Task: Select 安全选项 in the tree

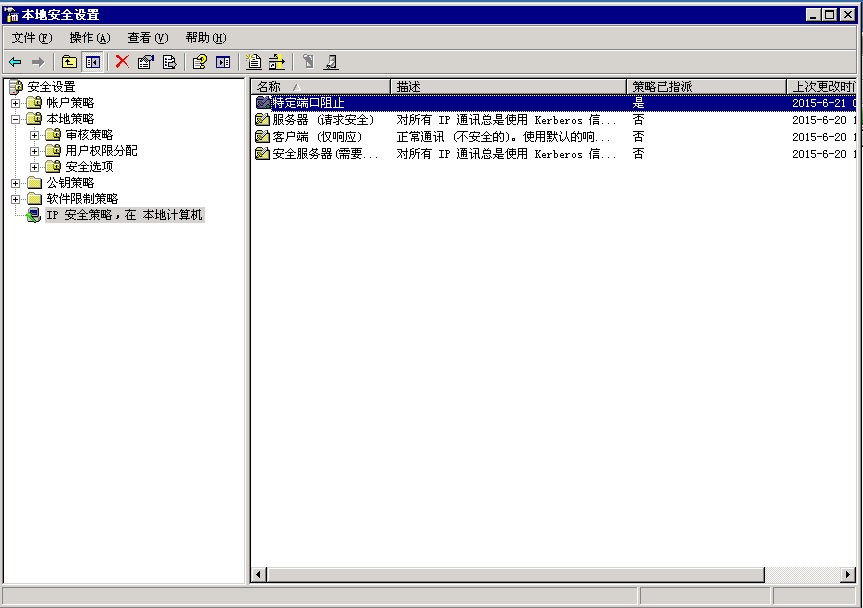Action: pyautogui.click(x=89, y=167)
